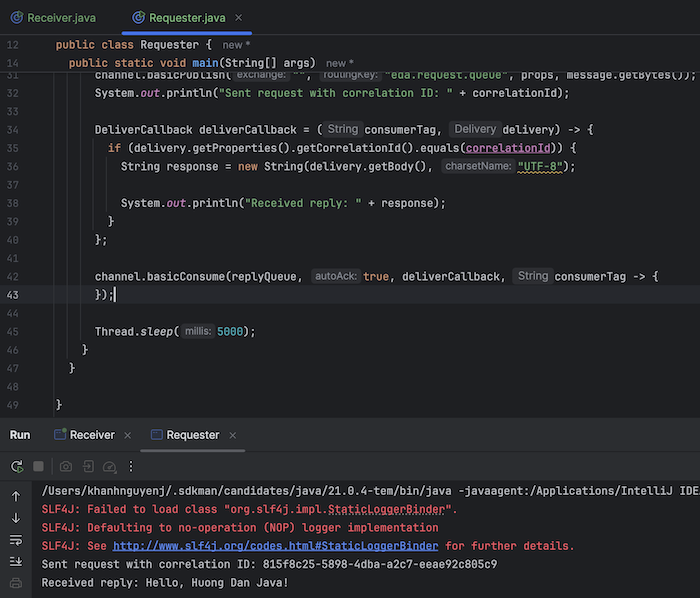The width and height of the screenshot is (700, 598).
Task: Click the Run tool window label
Action: (20, 435)
